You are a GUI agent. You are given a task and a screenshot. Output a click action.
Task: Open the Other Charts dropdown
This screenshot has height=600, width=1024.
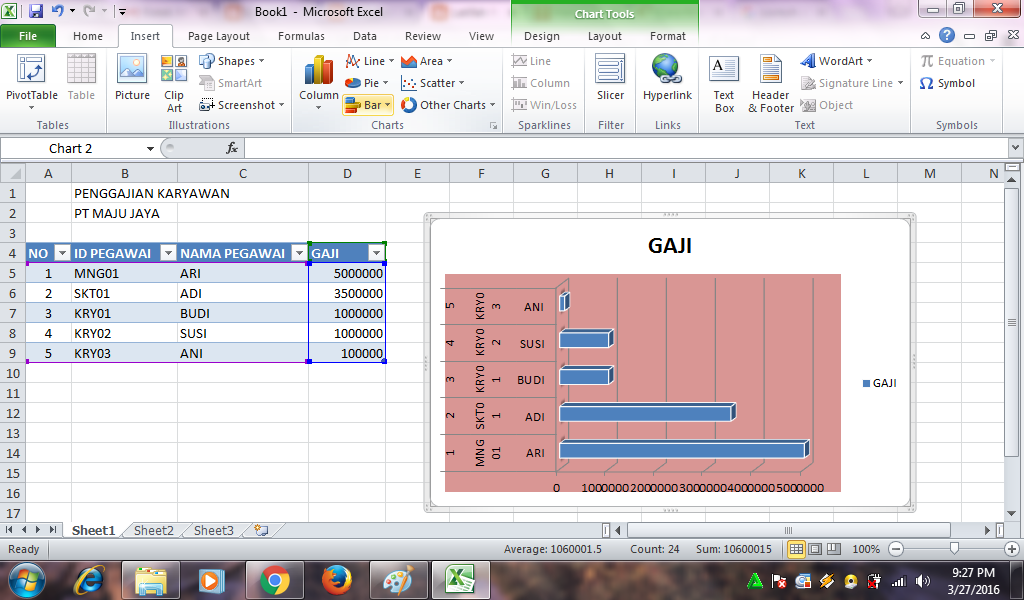pos(448,104)
